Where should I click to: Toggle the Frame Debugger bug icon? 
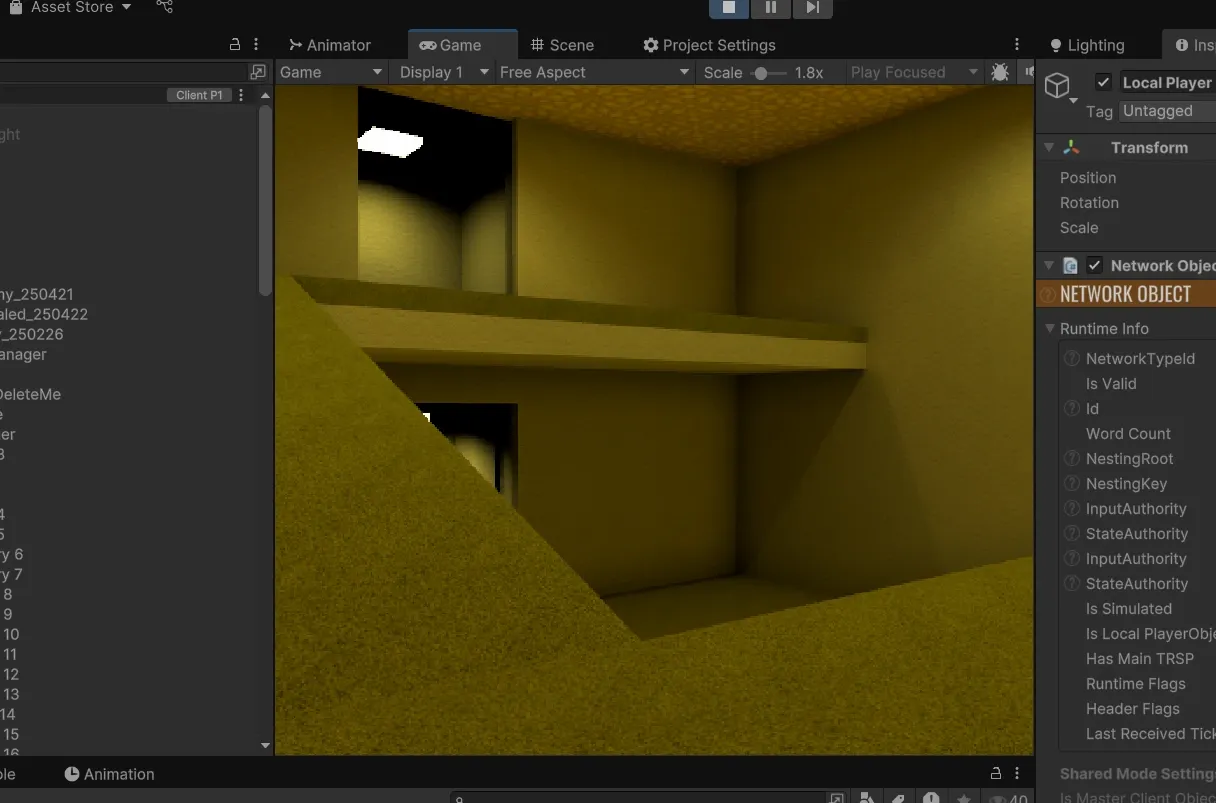pos(999,72)
